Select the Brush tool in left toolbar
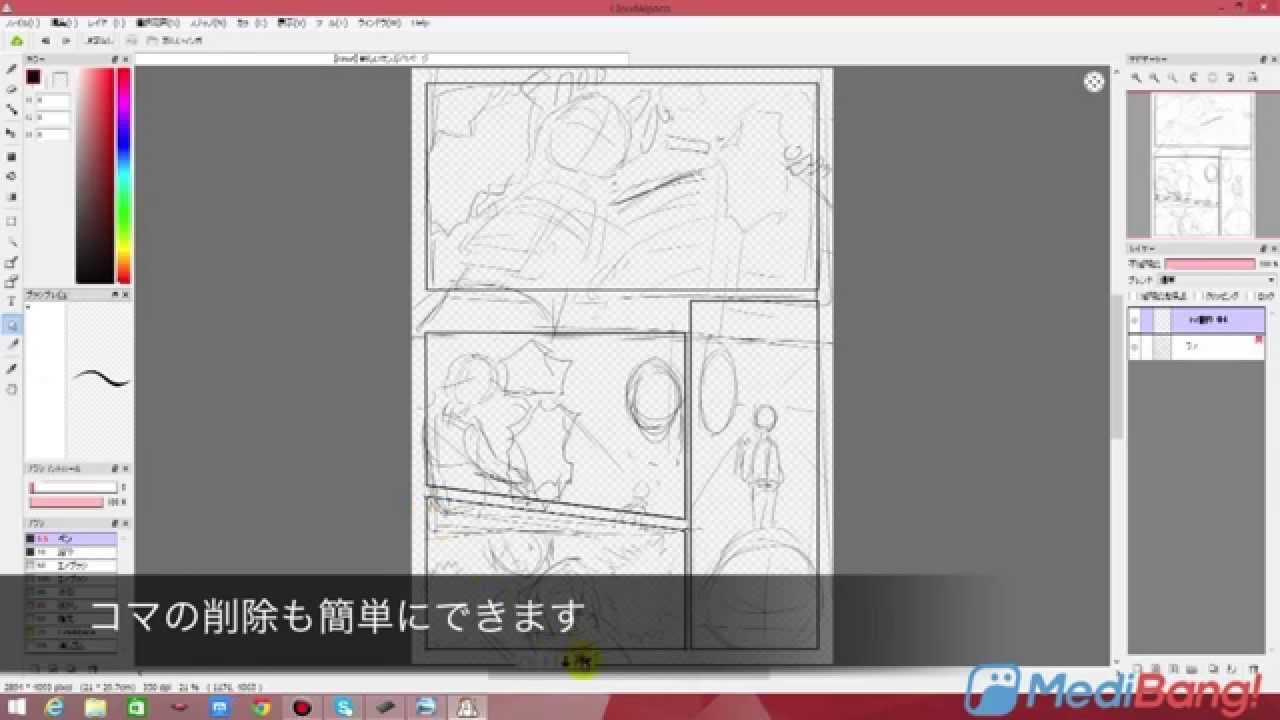Viewport: 1280px width, 720px height. [x=12, y=69]
